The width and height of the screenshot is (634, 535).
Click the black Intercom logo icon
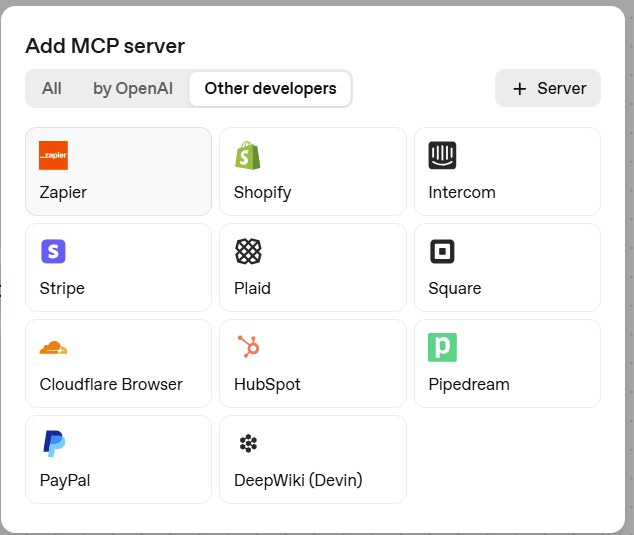(x=442, y=155)
